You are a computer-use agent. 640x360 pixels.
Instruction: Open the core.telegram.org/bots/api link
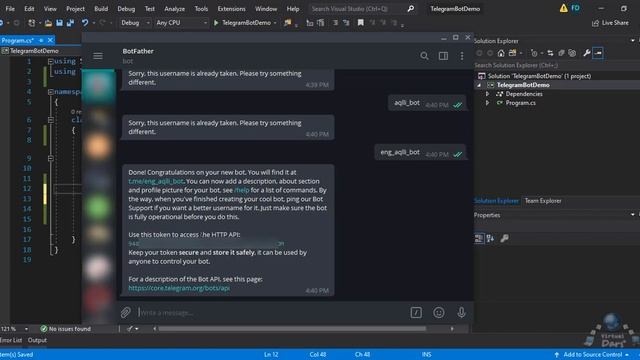point(179,288)
